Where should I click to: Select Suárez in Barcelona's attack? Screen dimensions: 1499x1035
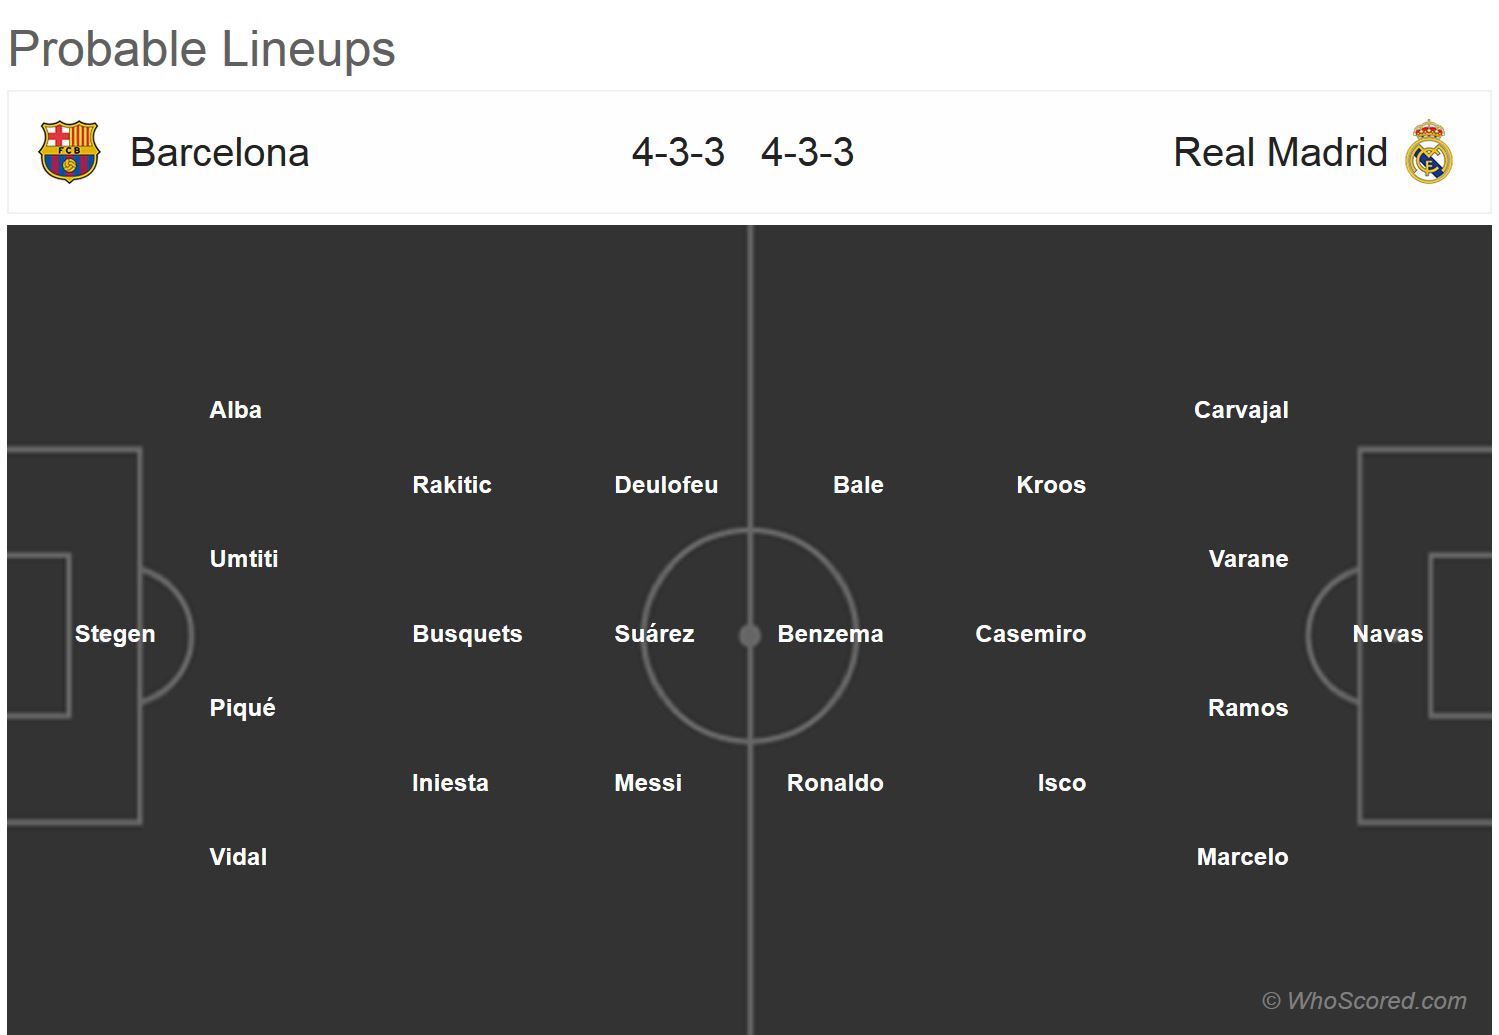tap(654, 634)
